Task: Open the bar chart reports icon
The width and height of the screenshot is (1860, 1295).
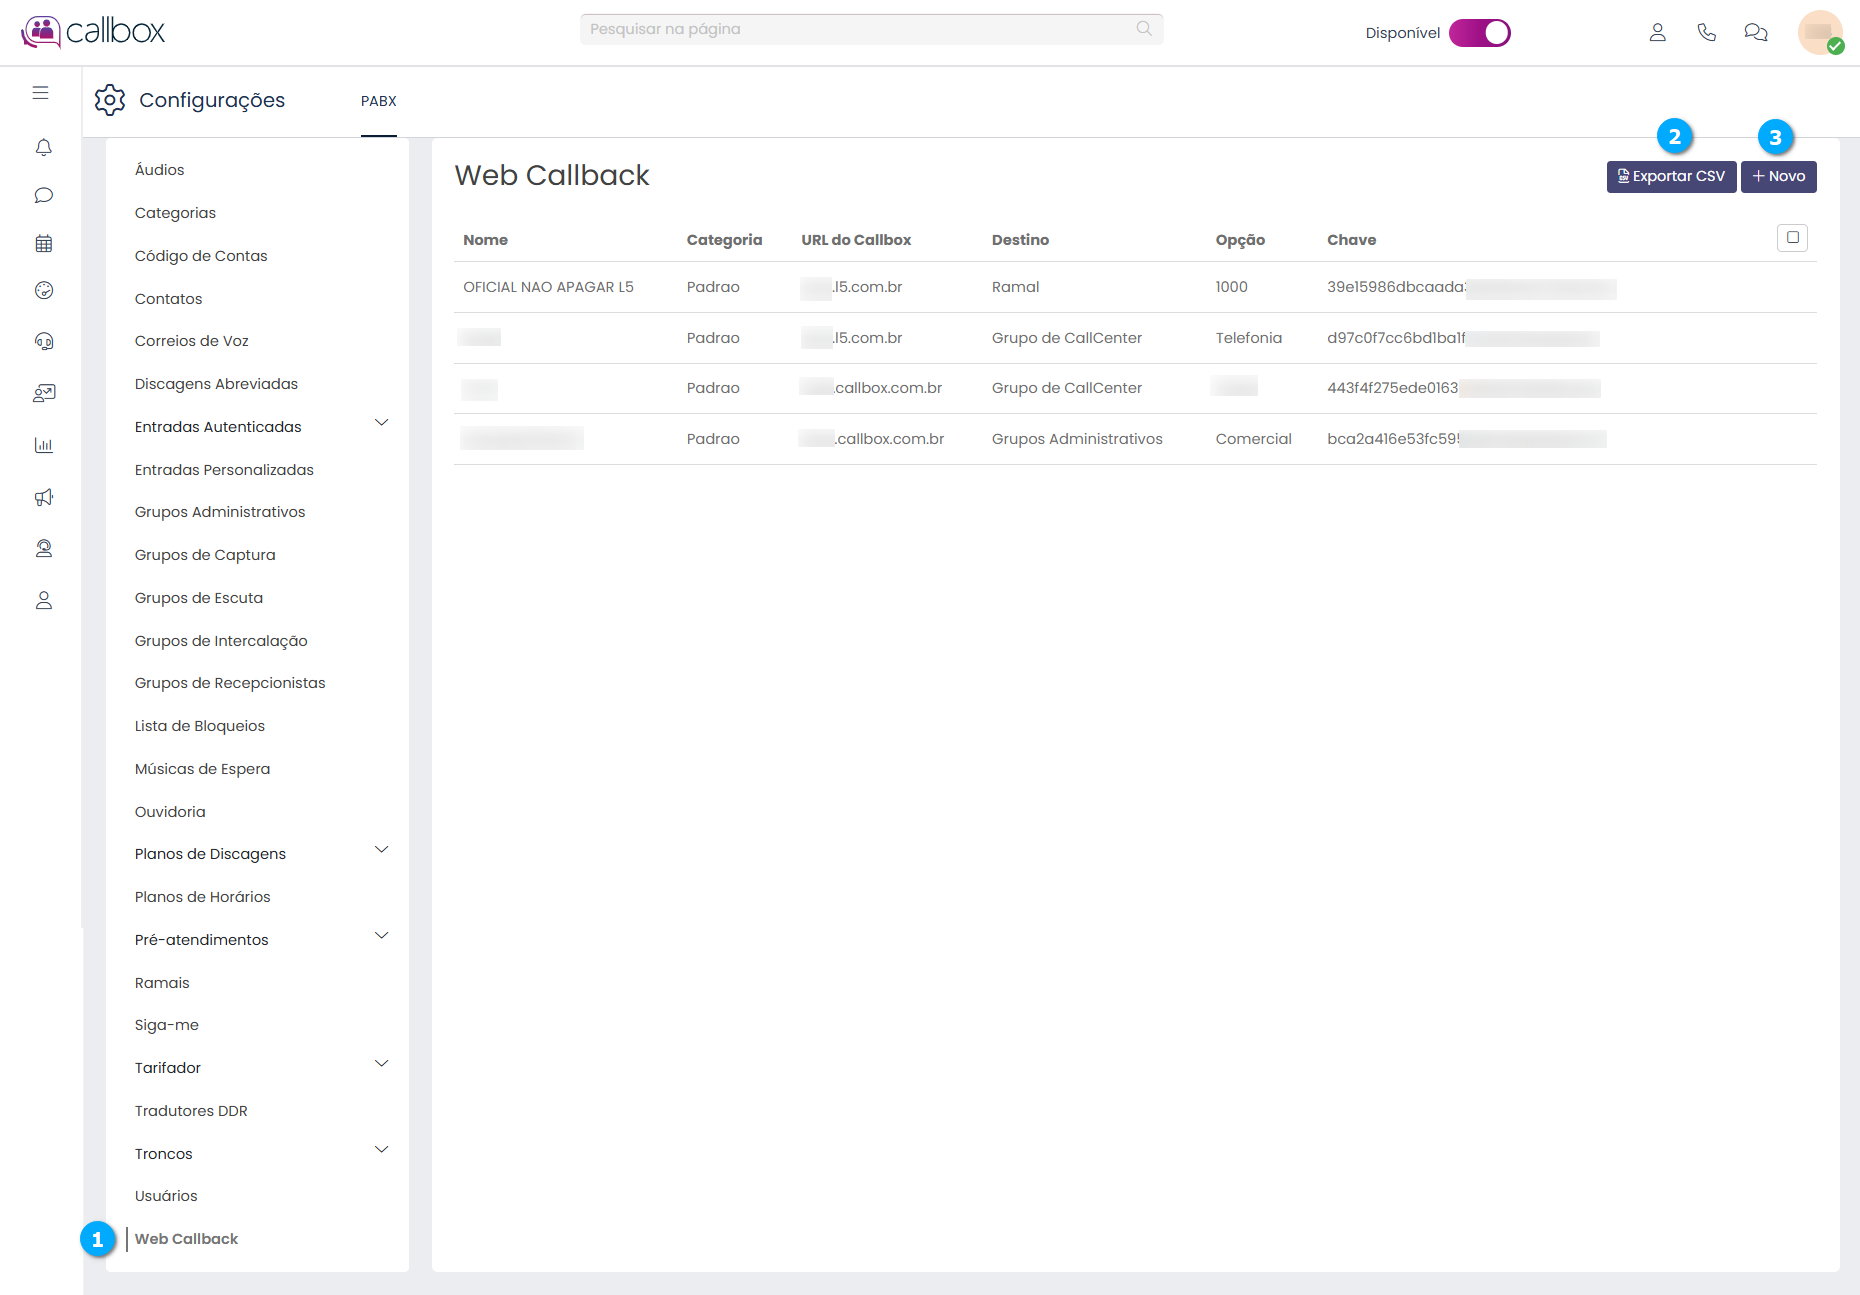Action: [43, 445]
